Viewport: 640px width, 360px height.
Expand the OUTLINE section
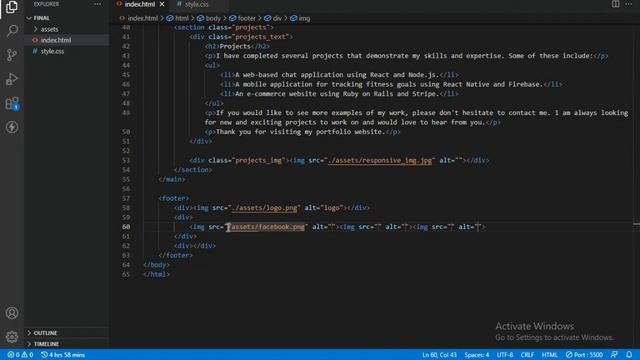[x=45, y=333]
